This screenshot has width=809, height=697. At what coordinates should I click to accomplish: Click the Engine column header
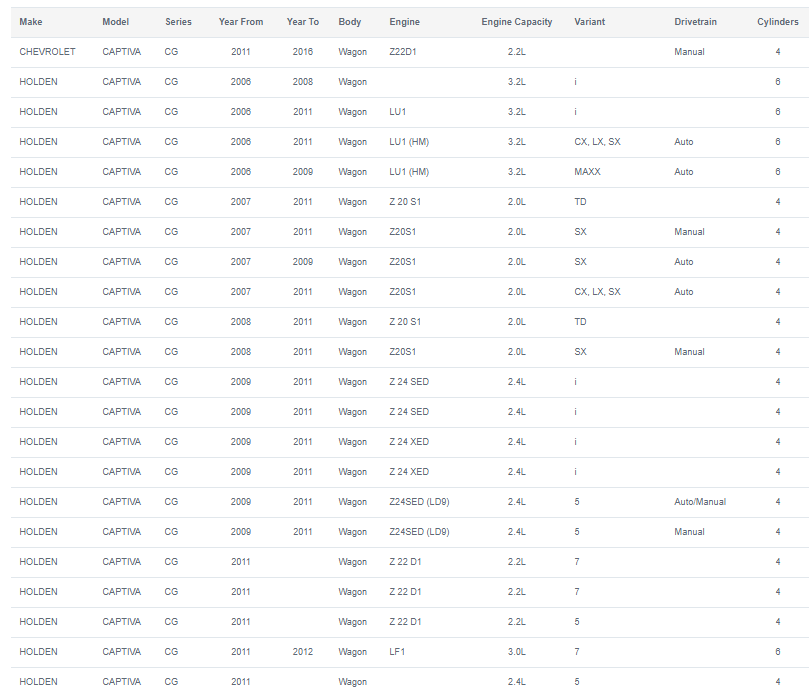(x=404, y=22)
